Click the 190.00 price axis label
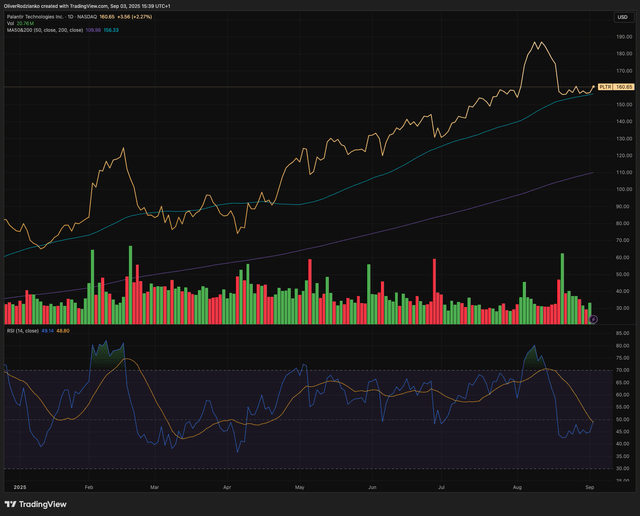 click(624, 37)
